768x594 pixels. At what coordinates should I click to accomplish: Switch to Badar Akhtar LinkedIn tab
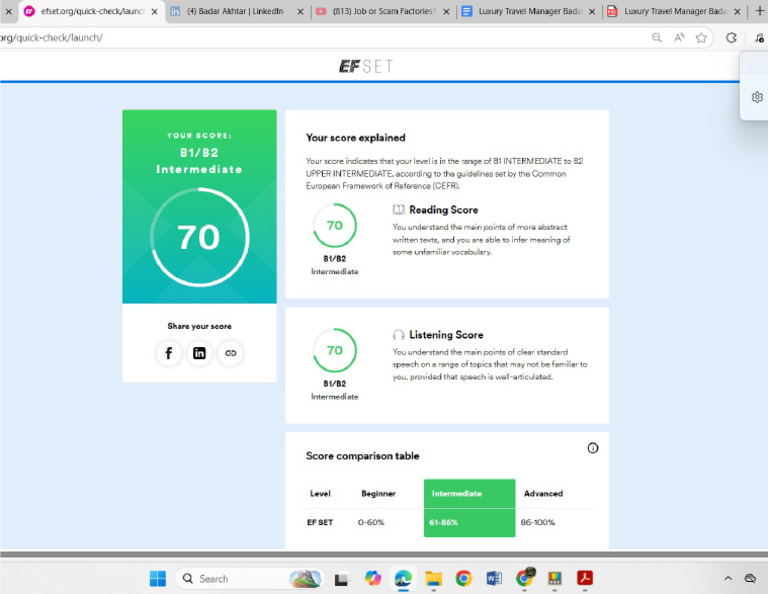pyautogui.click(x=235, y=11)
